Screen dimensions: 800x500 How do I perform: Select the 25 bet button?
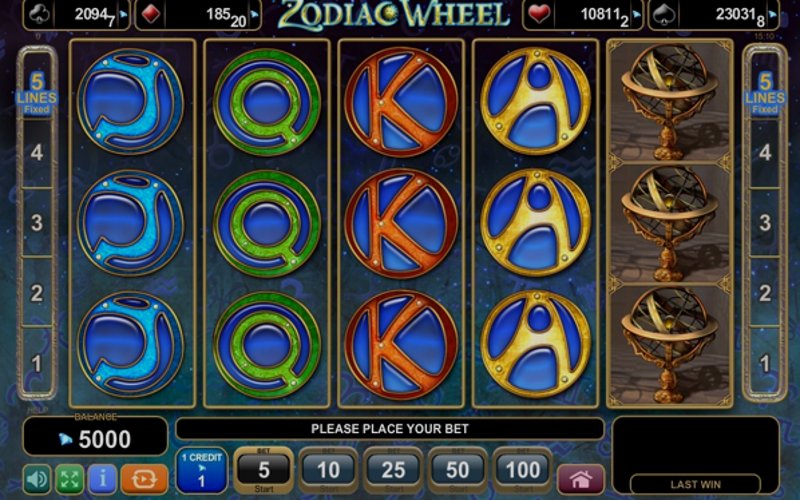(393, 470)
